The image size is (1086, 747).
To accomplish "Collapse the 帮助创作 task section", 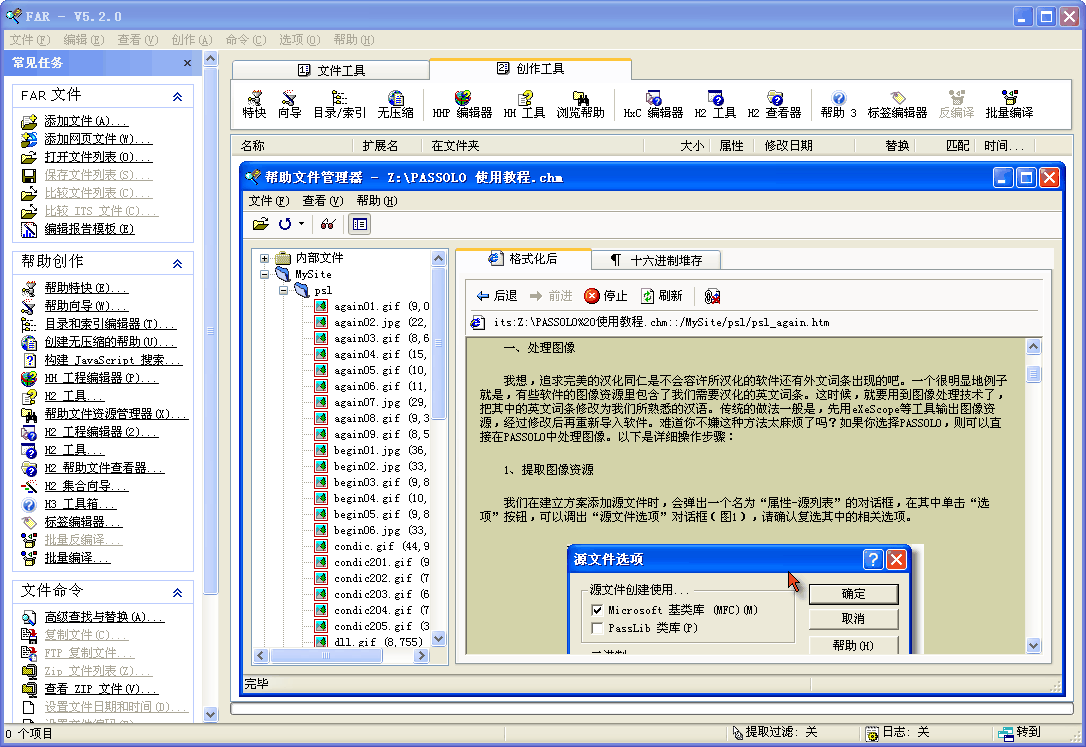I will coord(177,263).
